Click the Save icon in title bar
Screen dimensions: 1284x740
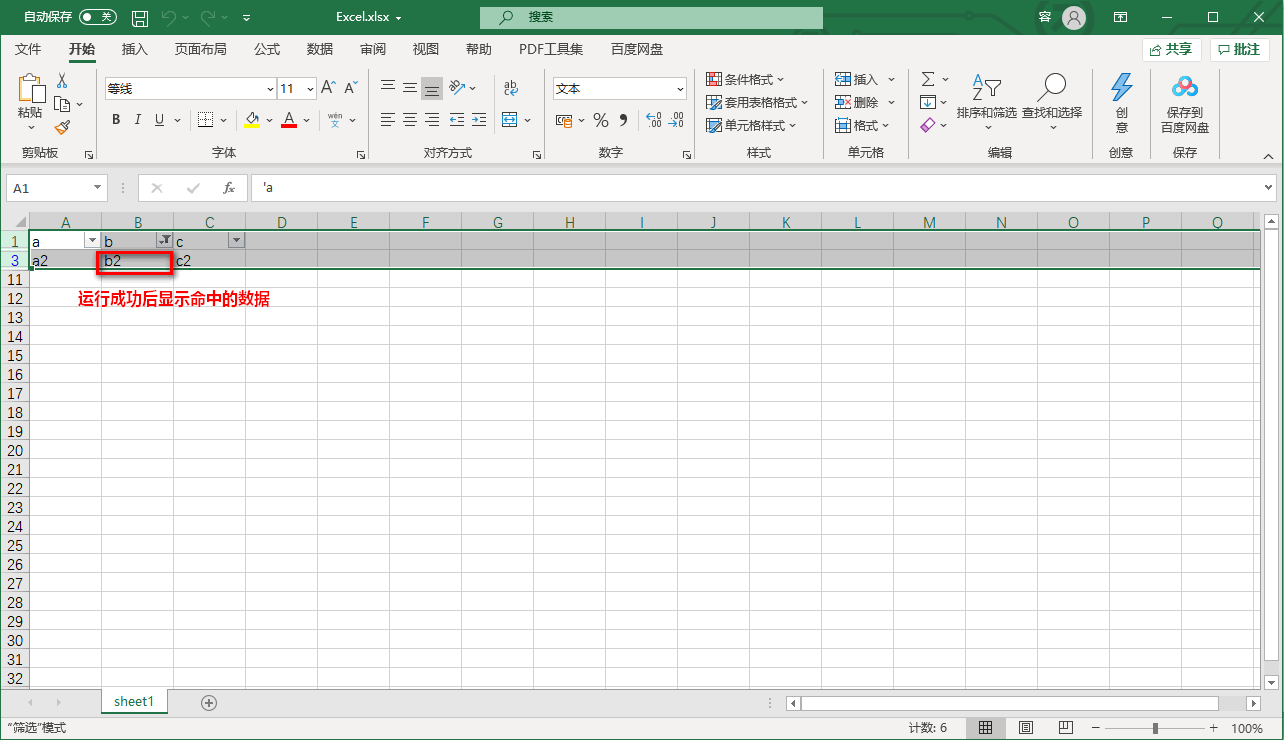pyautogui.click(x=140, y=18)
